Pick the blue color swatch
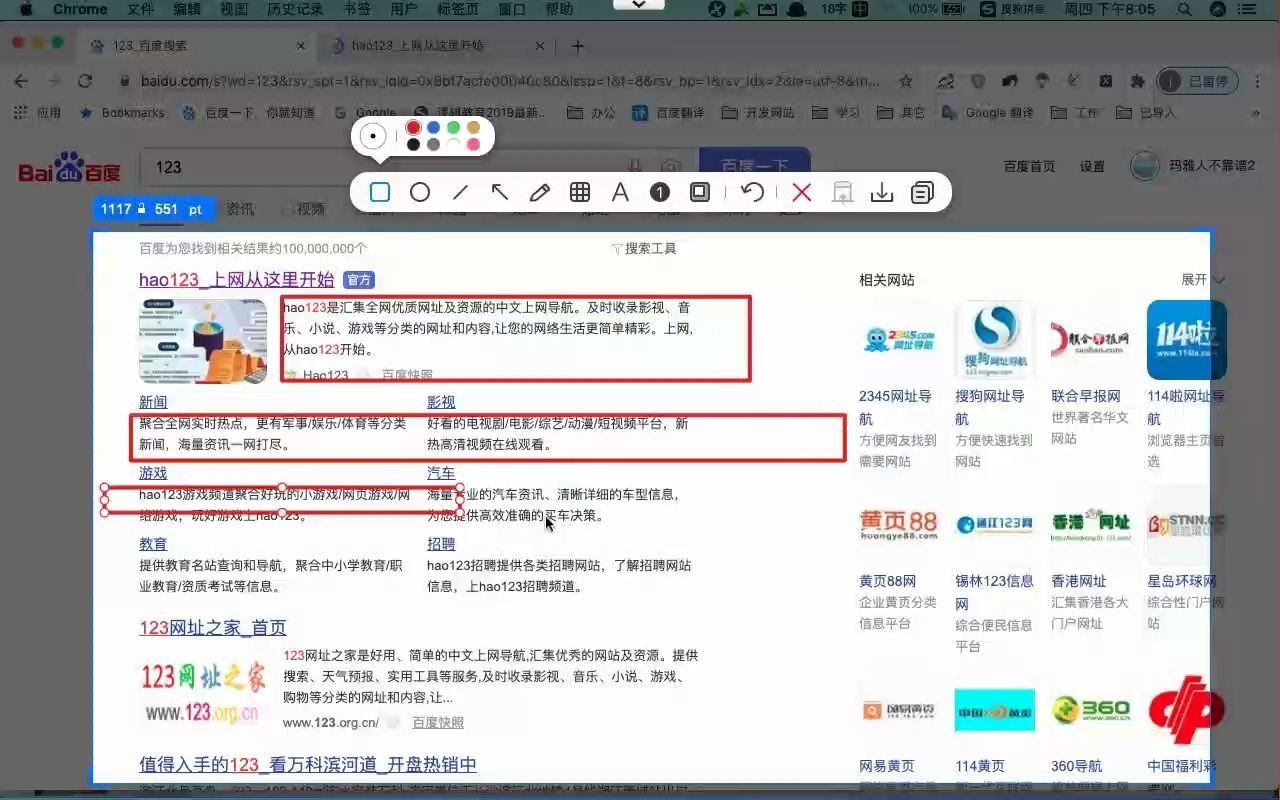 (433, 128)
